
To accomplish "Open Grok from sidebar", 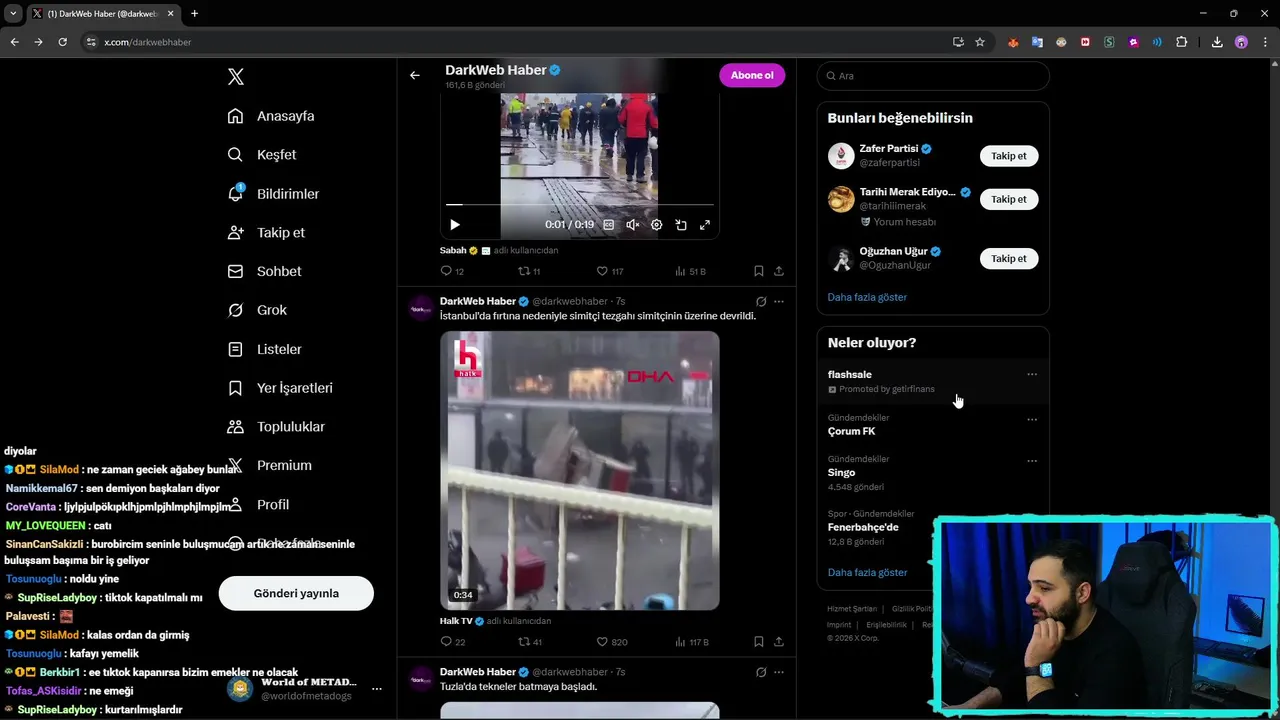I will (257, 310).
